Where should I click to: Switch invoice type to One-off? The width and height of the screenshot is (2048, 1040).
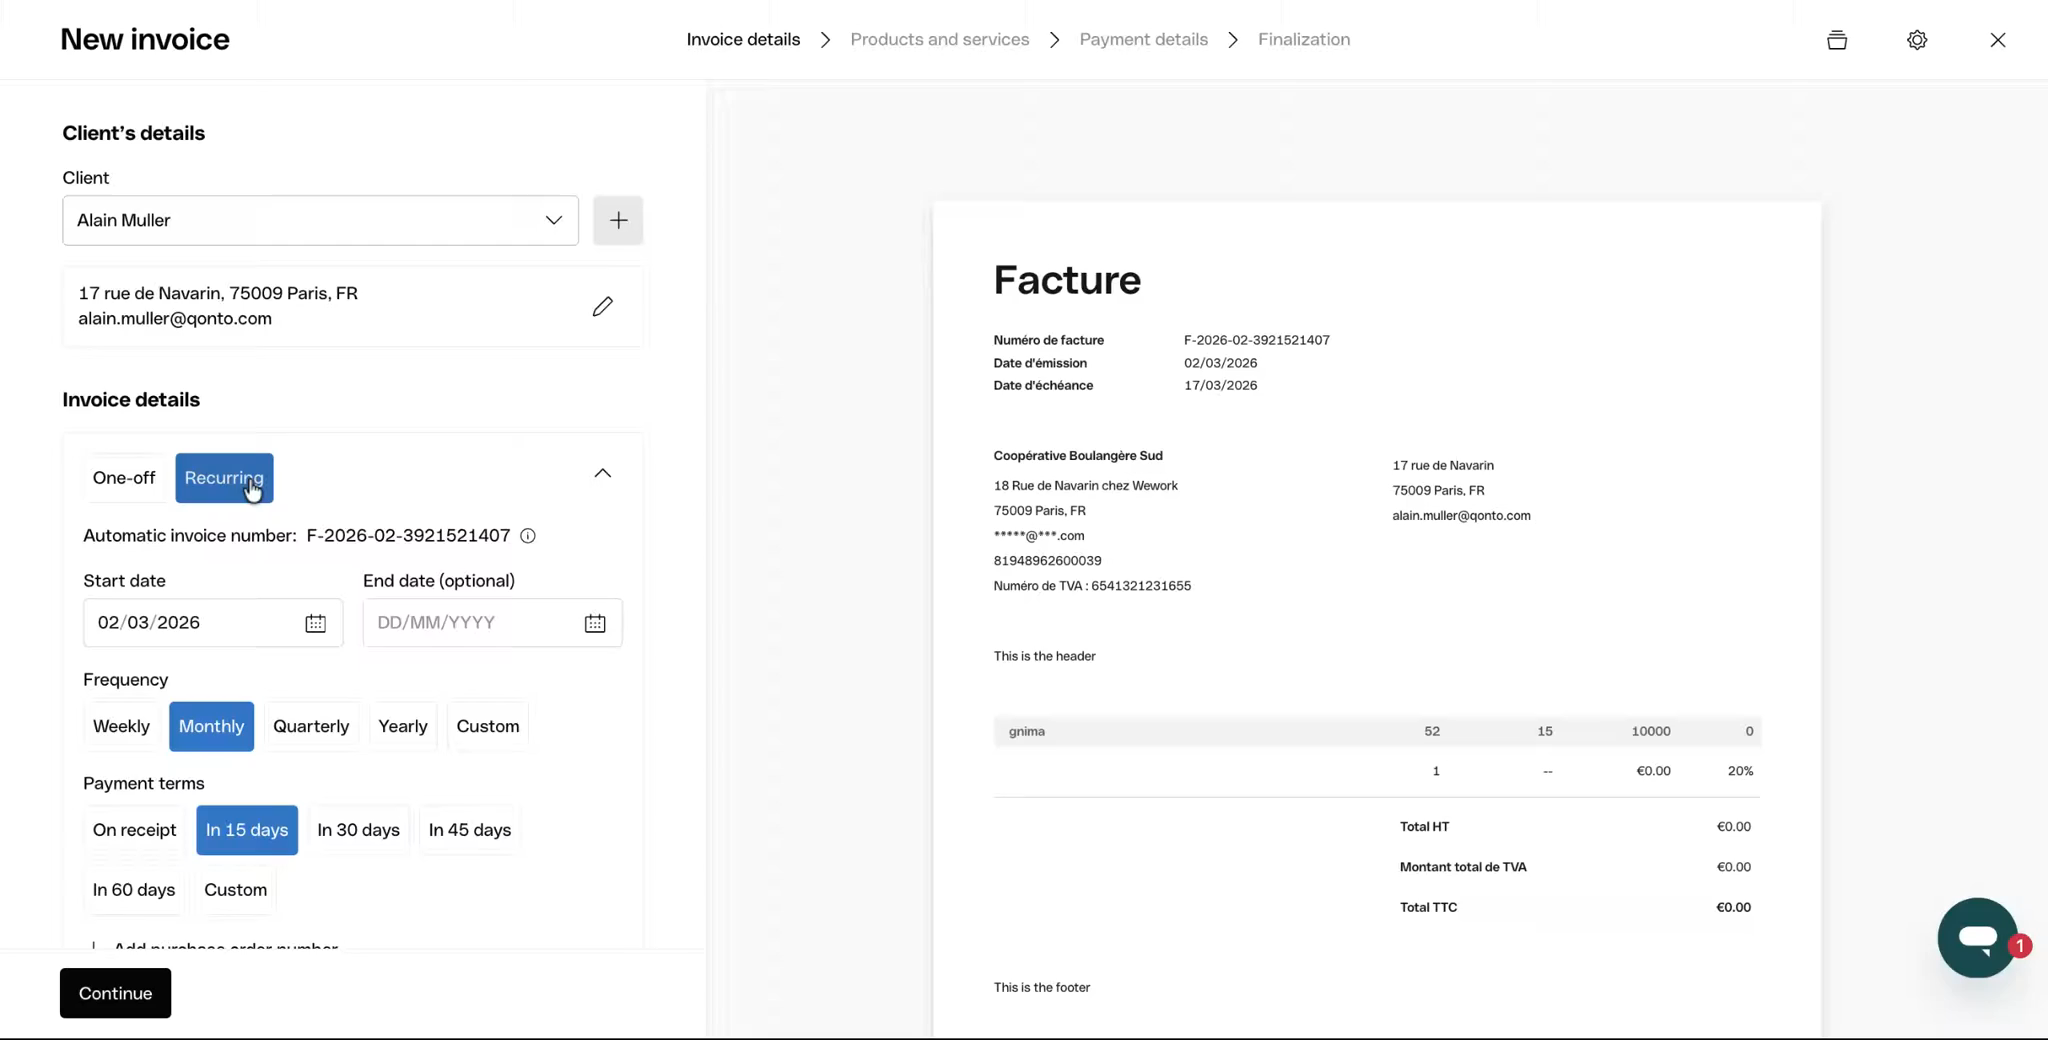(x=124, y=478)
